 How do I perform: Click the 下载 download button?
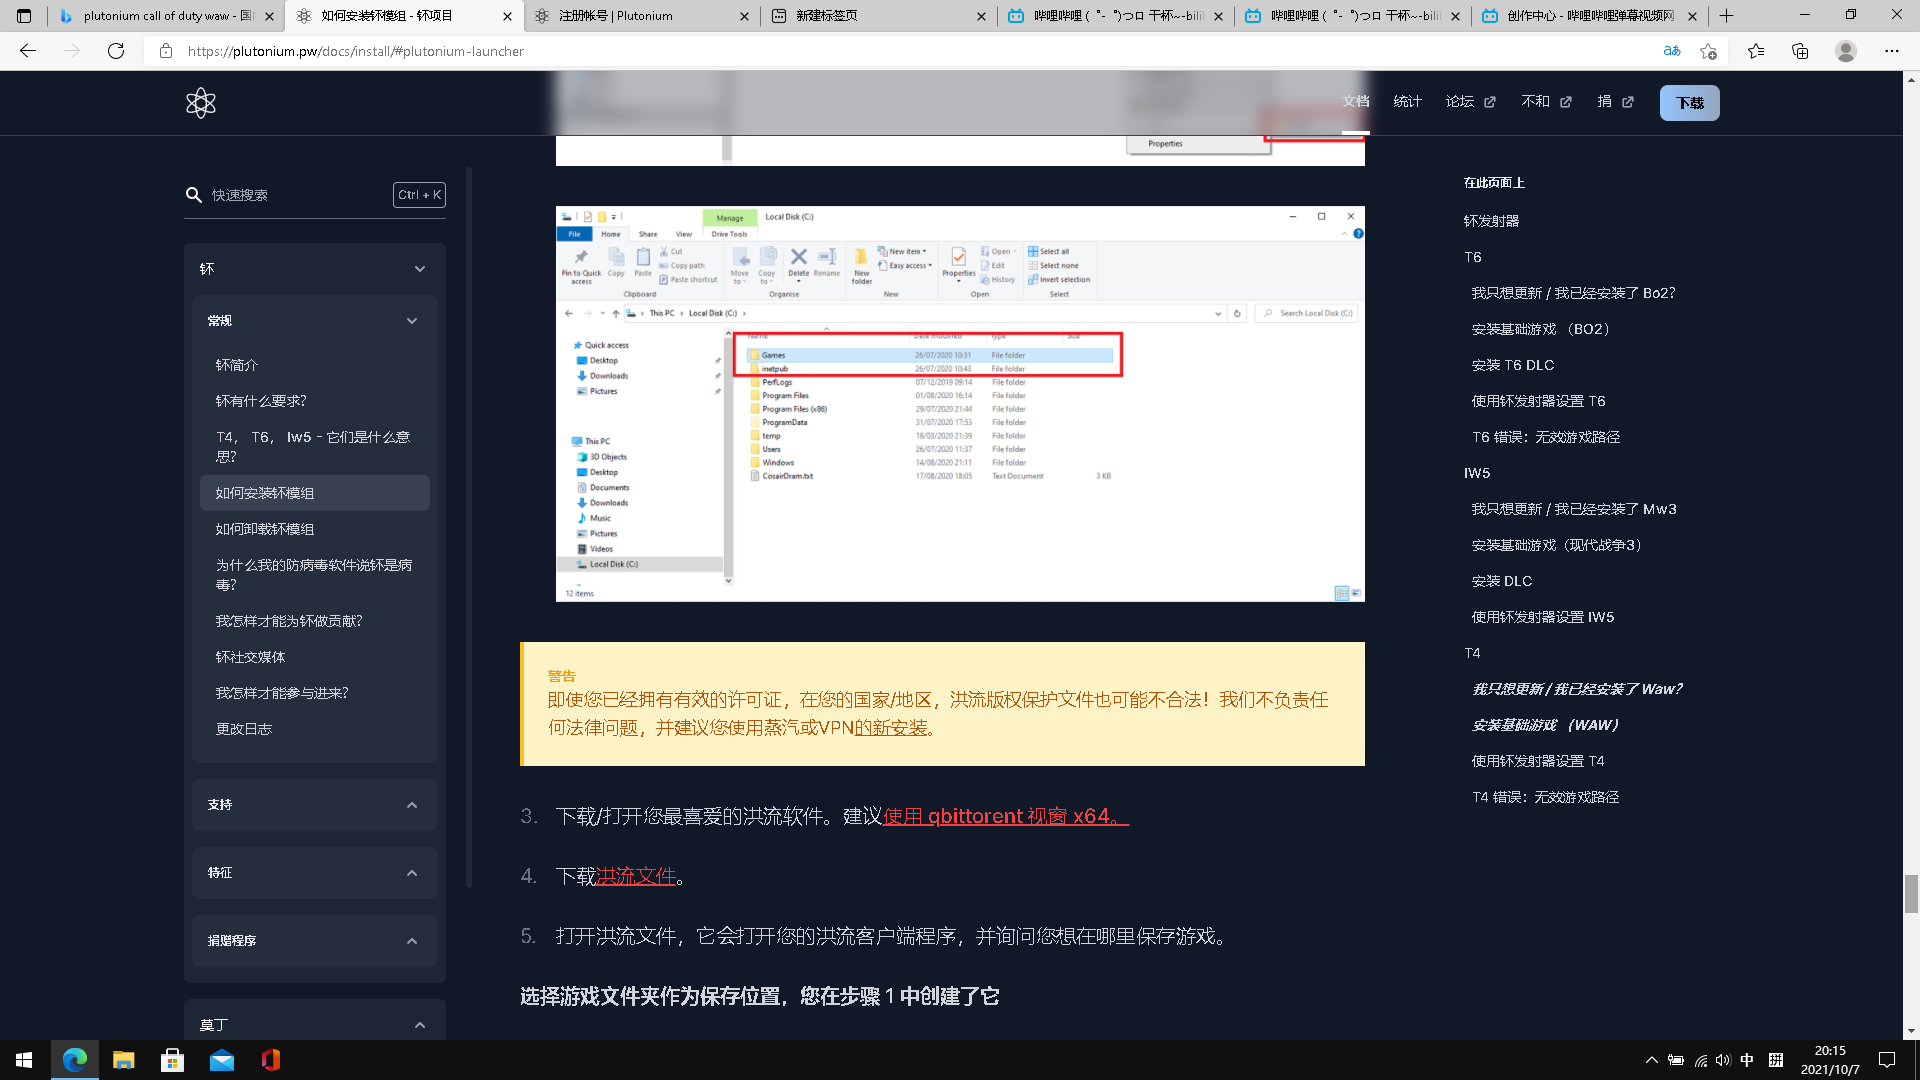point(1689,103)
